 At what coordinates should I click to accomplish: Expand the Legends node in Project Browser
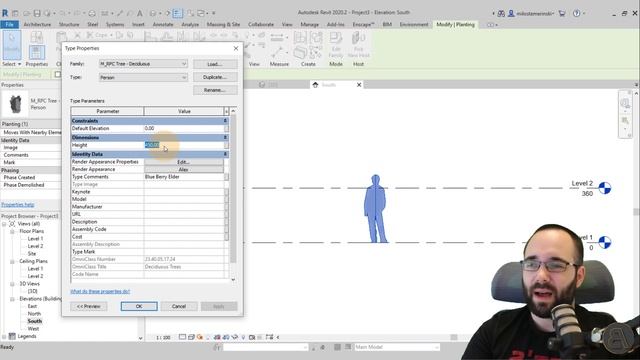click(x=4, y=336)
